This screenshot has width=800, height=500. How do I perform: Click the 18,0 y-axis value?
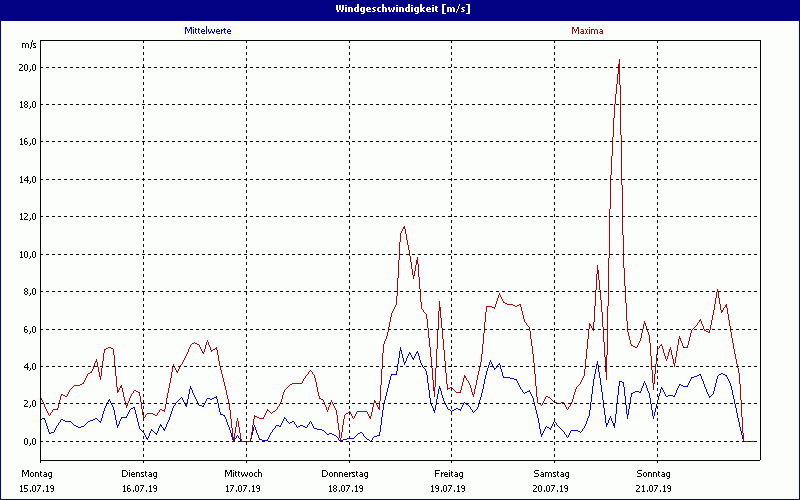point(27,105)
